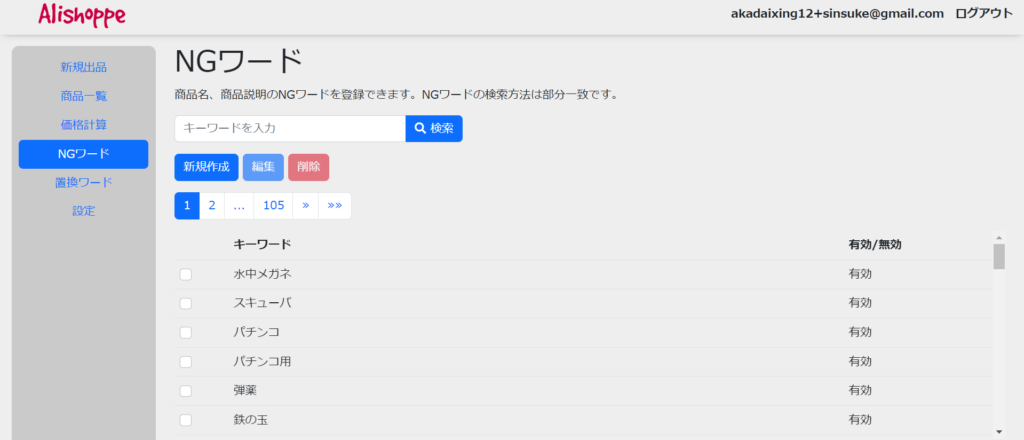Tick the スキューバ keyword checkbox
The height and width of the screenshot is (440, 1024).
point(185,303)
